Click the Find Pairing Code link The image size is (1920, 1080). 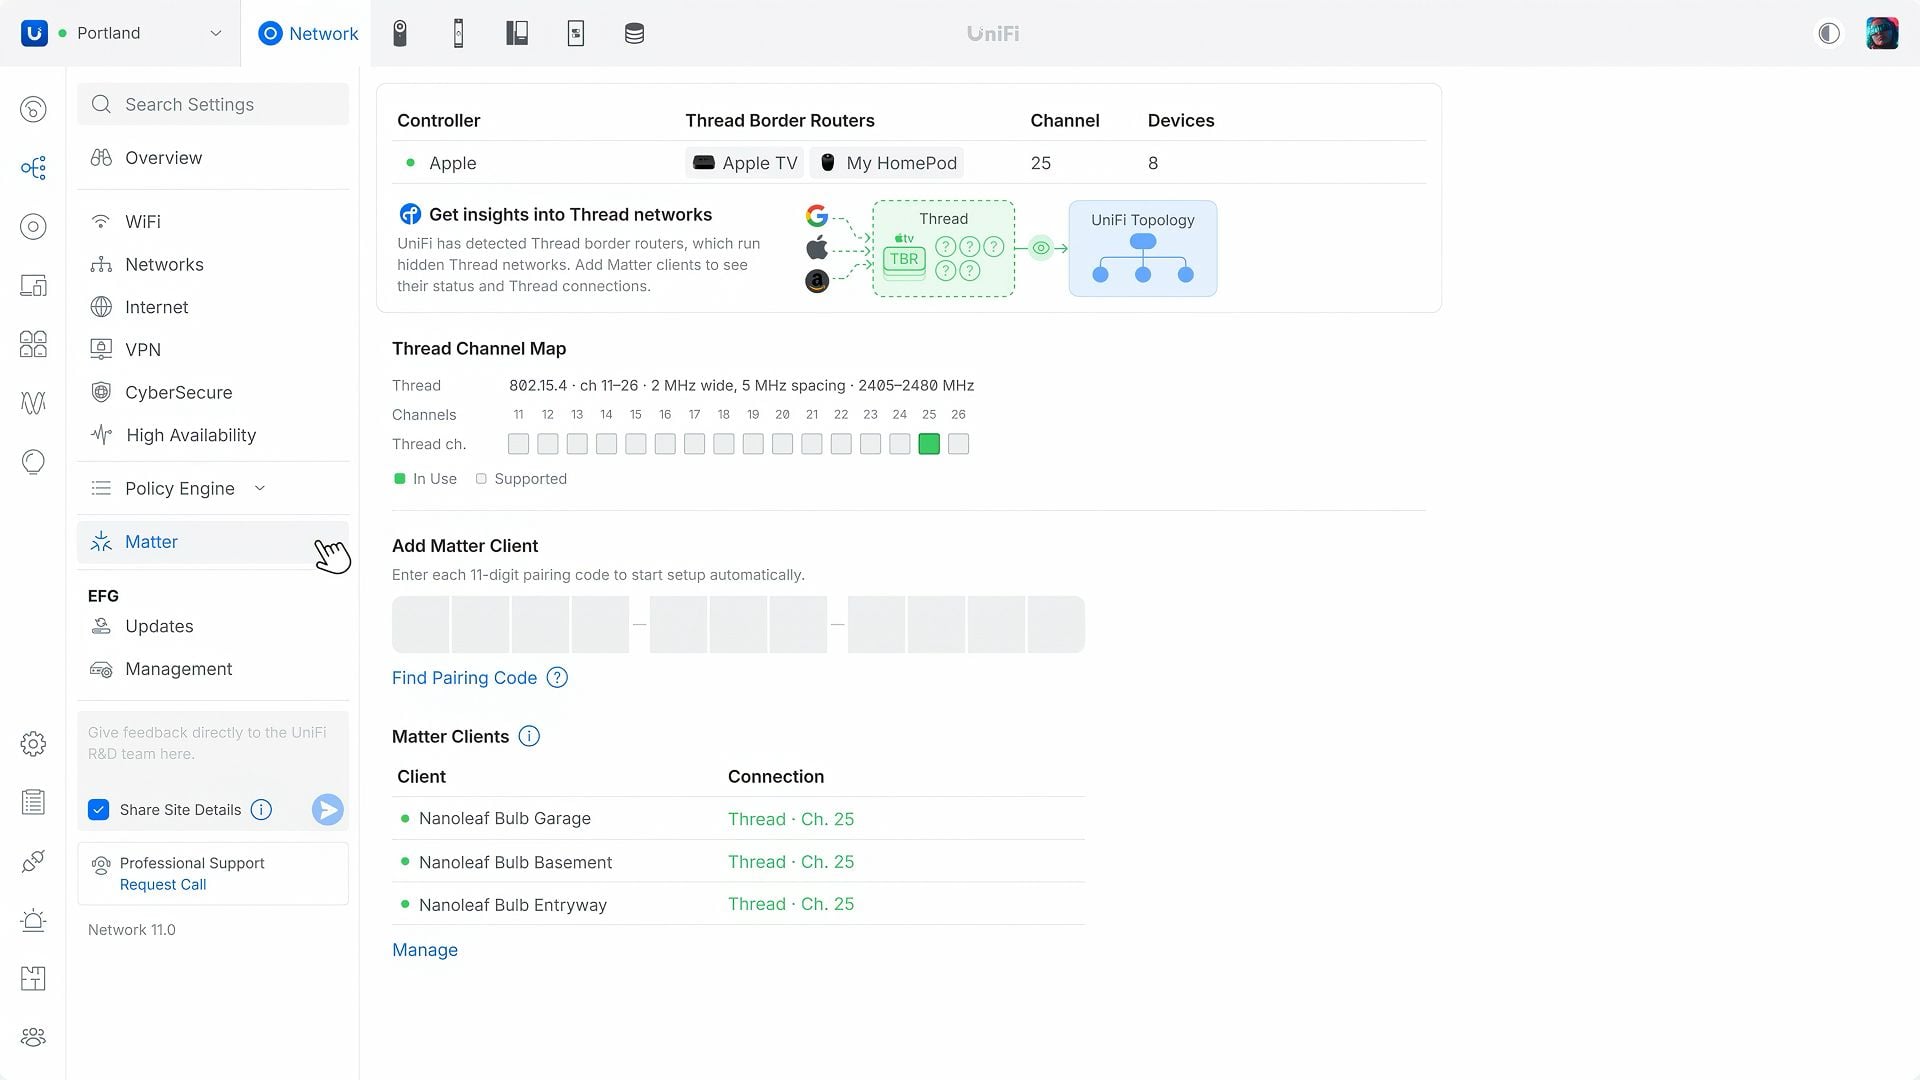click(x=464, y=677)
